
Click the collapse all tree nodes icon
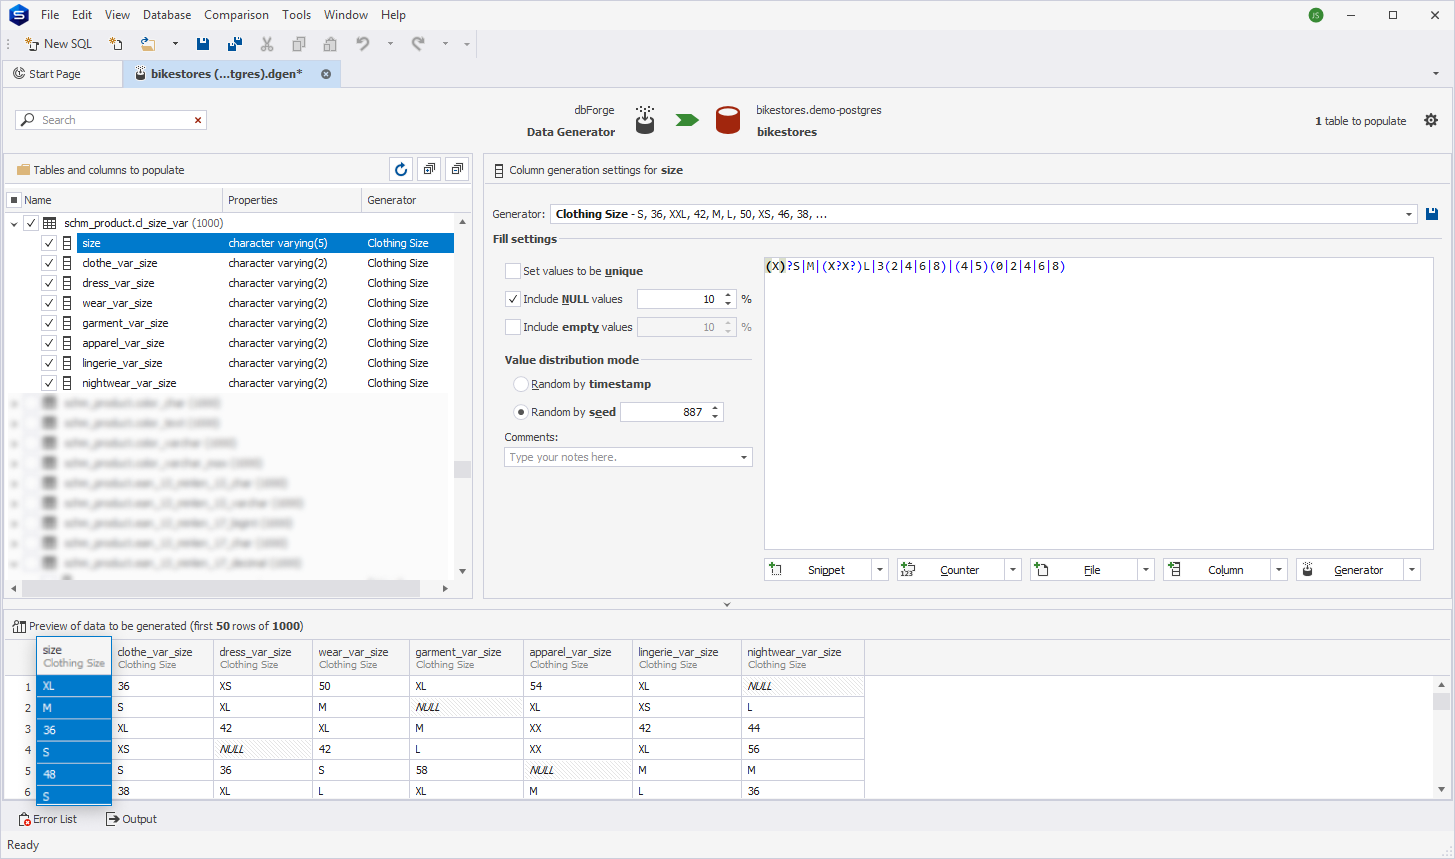[x=457, y=170]
